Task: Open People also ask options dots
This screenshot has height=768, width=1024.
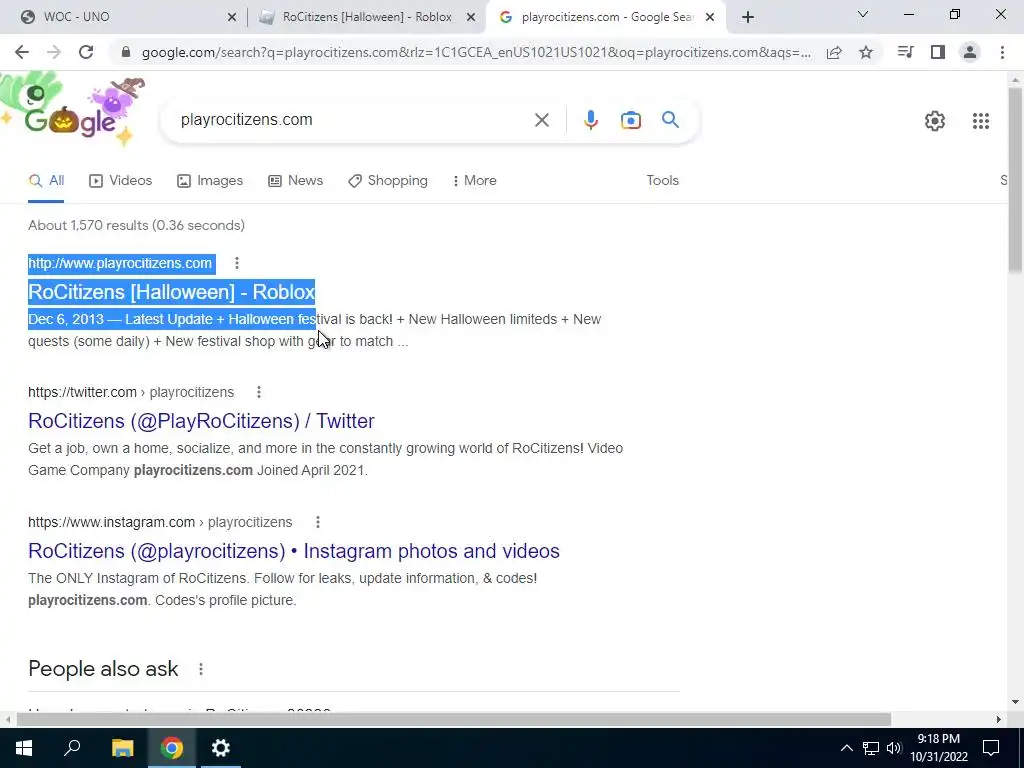Action: [x=201, y=669]
